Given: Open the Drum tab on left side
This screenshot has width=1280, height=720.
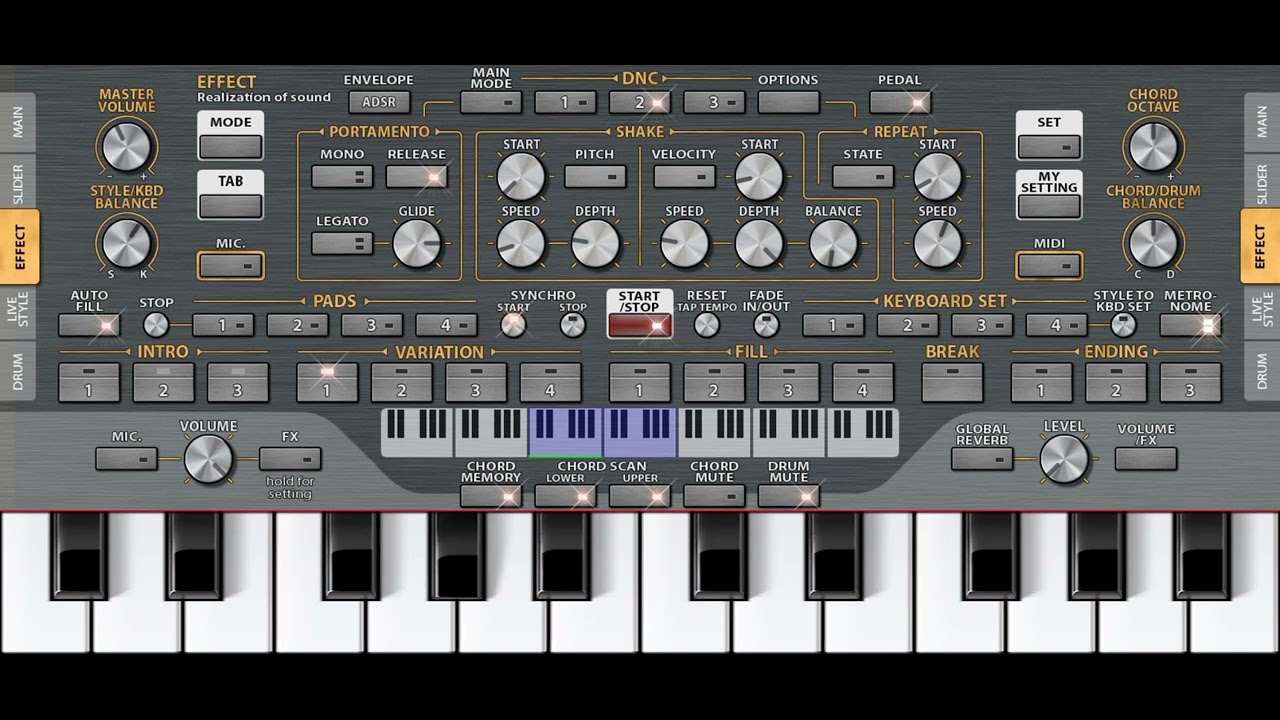Looking at the screenshot, I should [19, 371].
